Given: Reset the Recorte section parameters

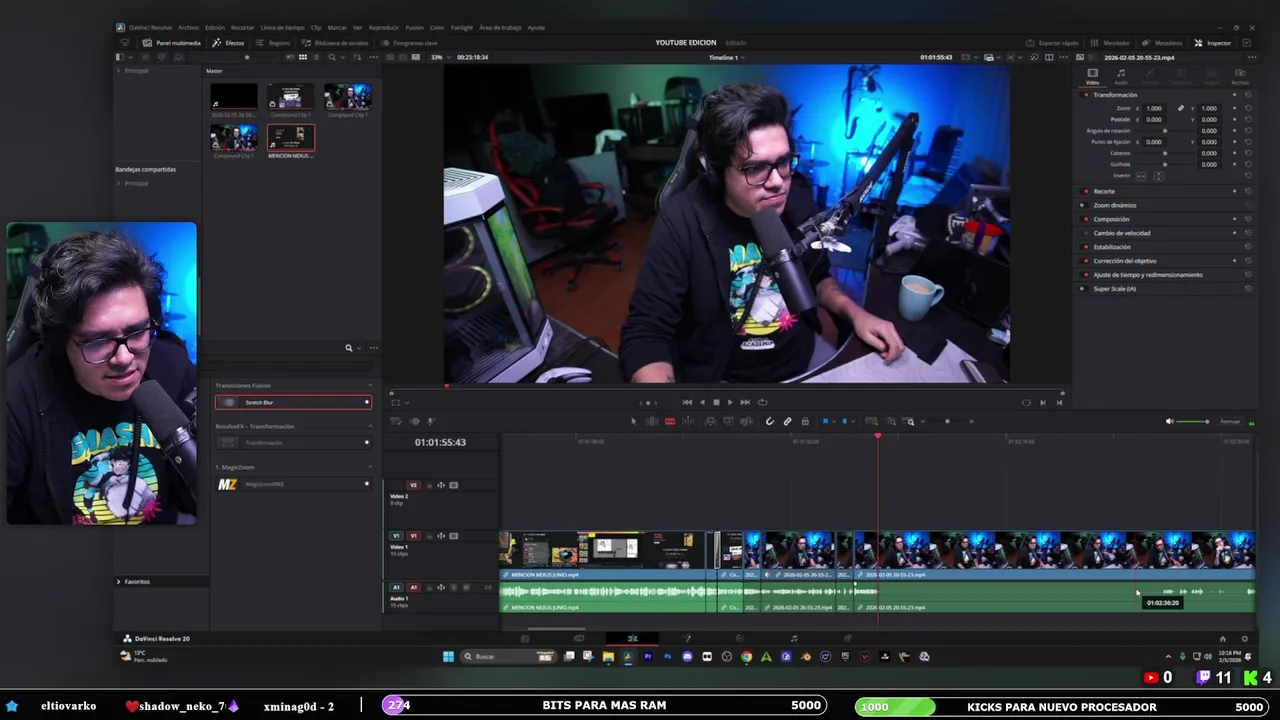Looking at the screenshot, I should [x=1248, y=191].
